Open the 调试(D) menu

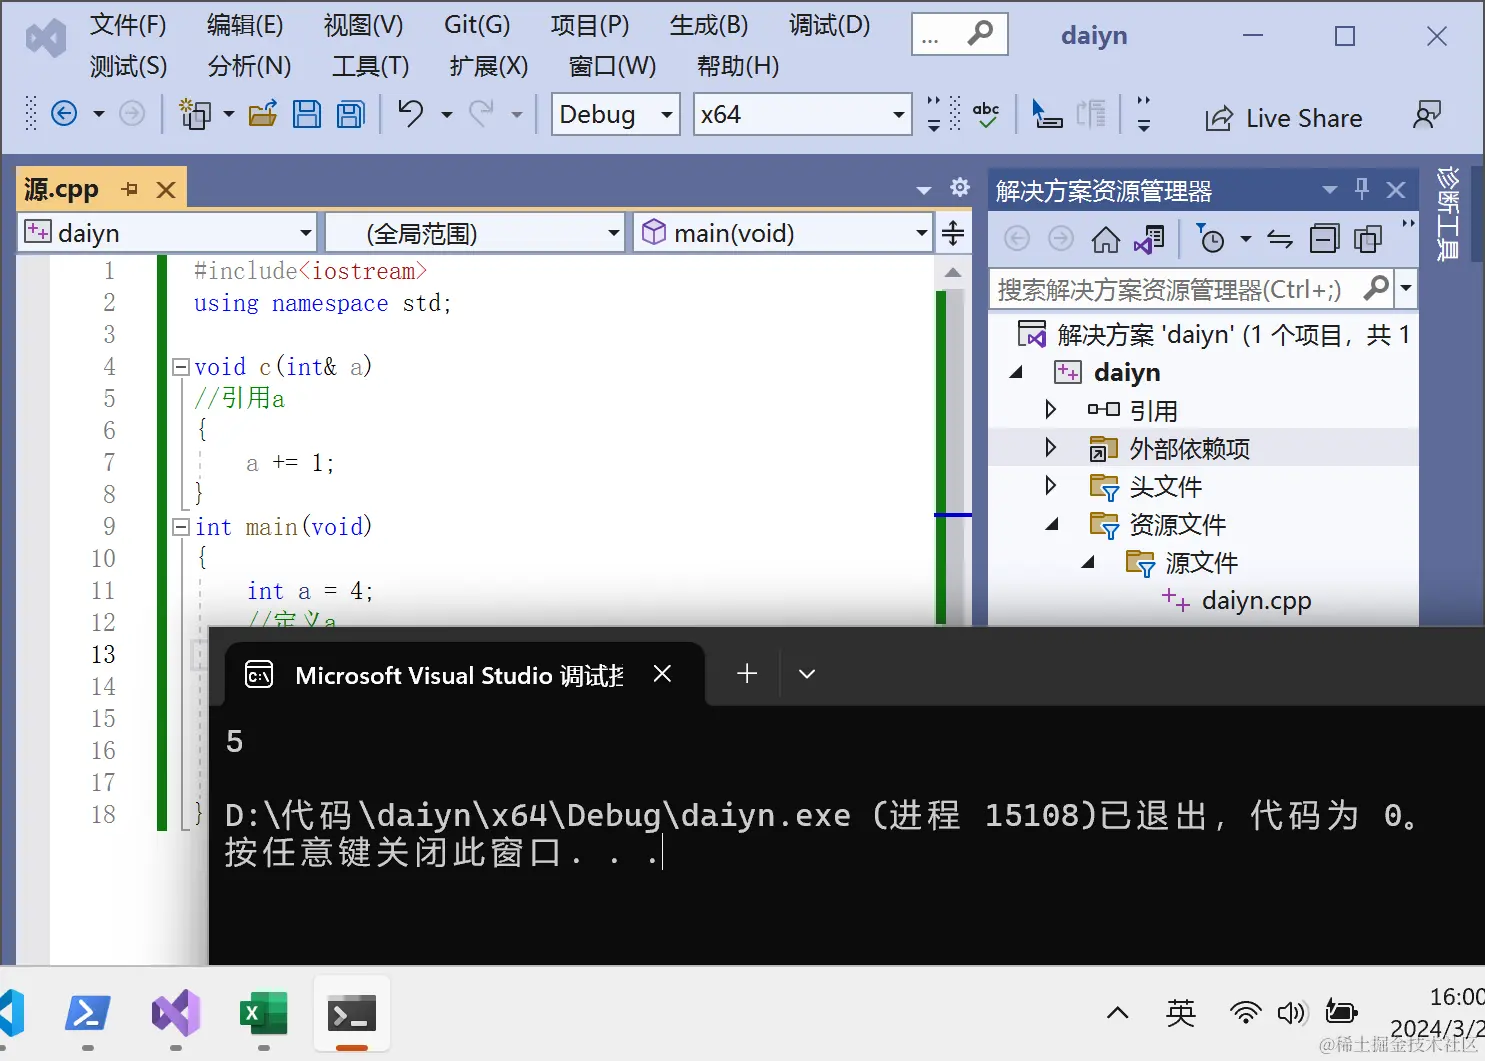pos(829,25)
